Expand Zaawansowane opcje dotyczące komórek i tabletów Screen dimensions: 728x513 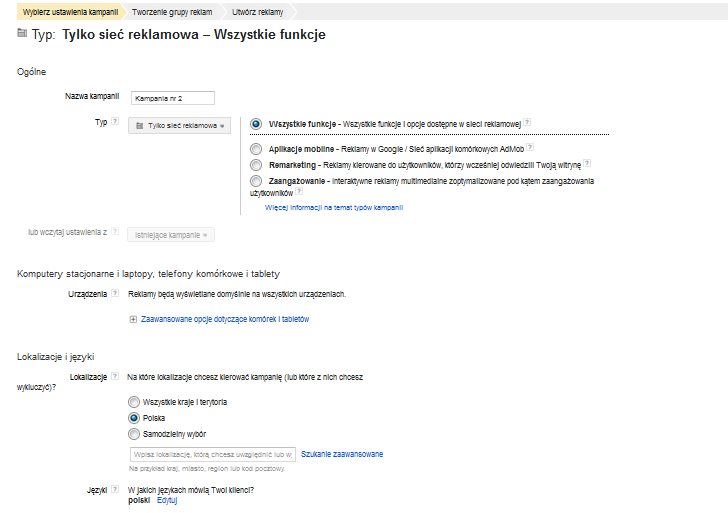click(x=219, y=319)
